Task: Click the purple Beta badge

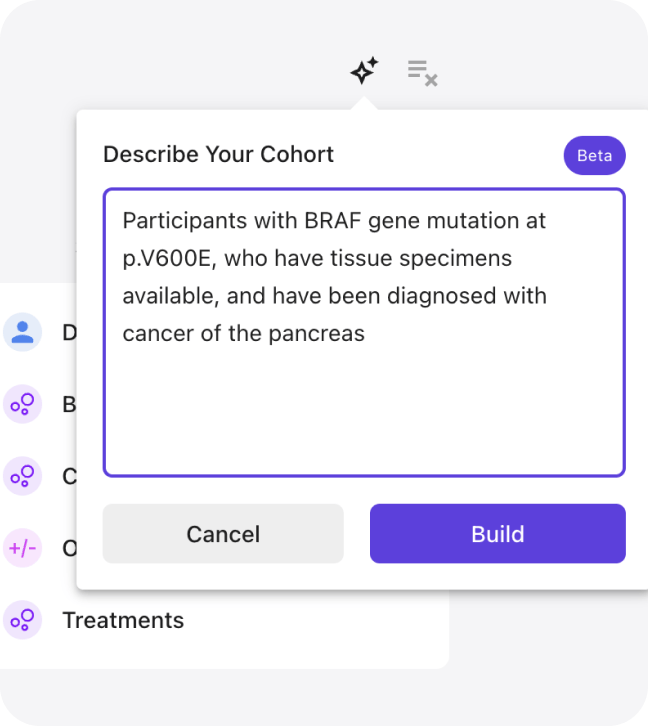Action: click(x=594, y=156)
